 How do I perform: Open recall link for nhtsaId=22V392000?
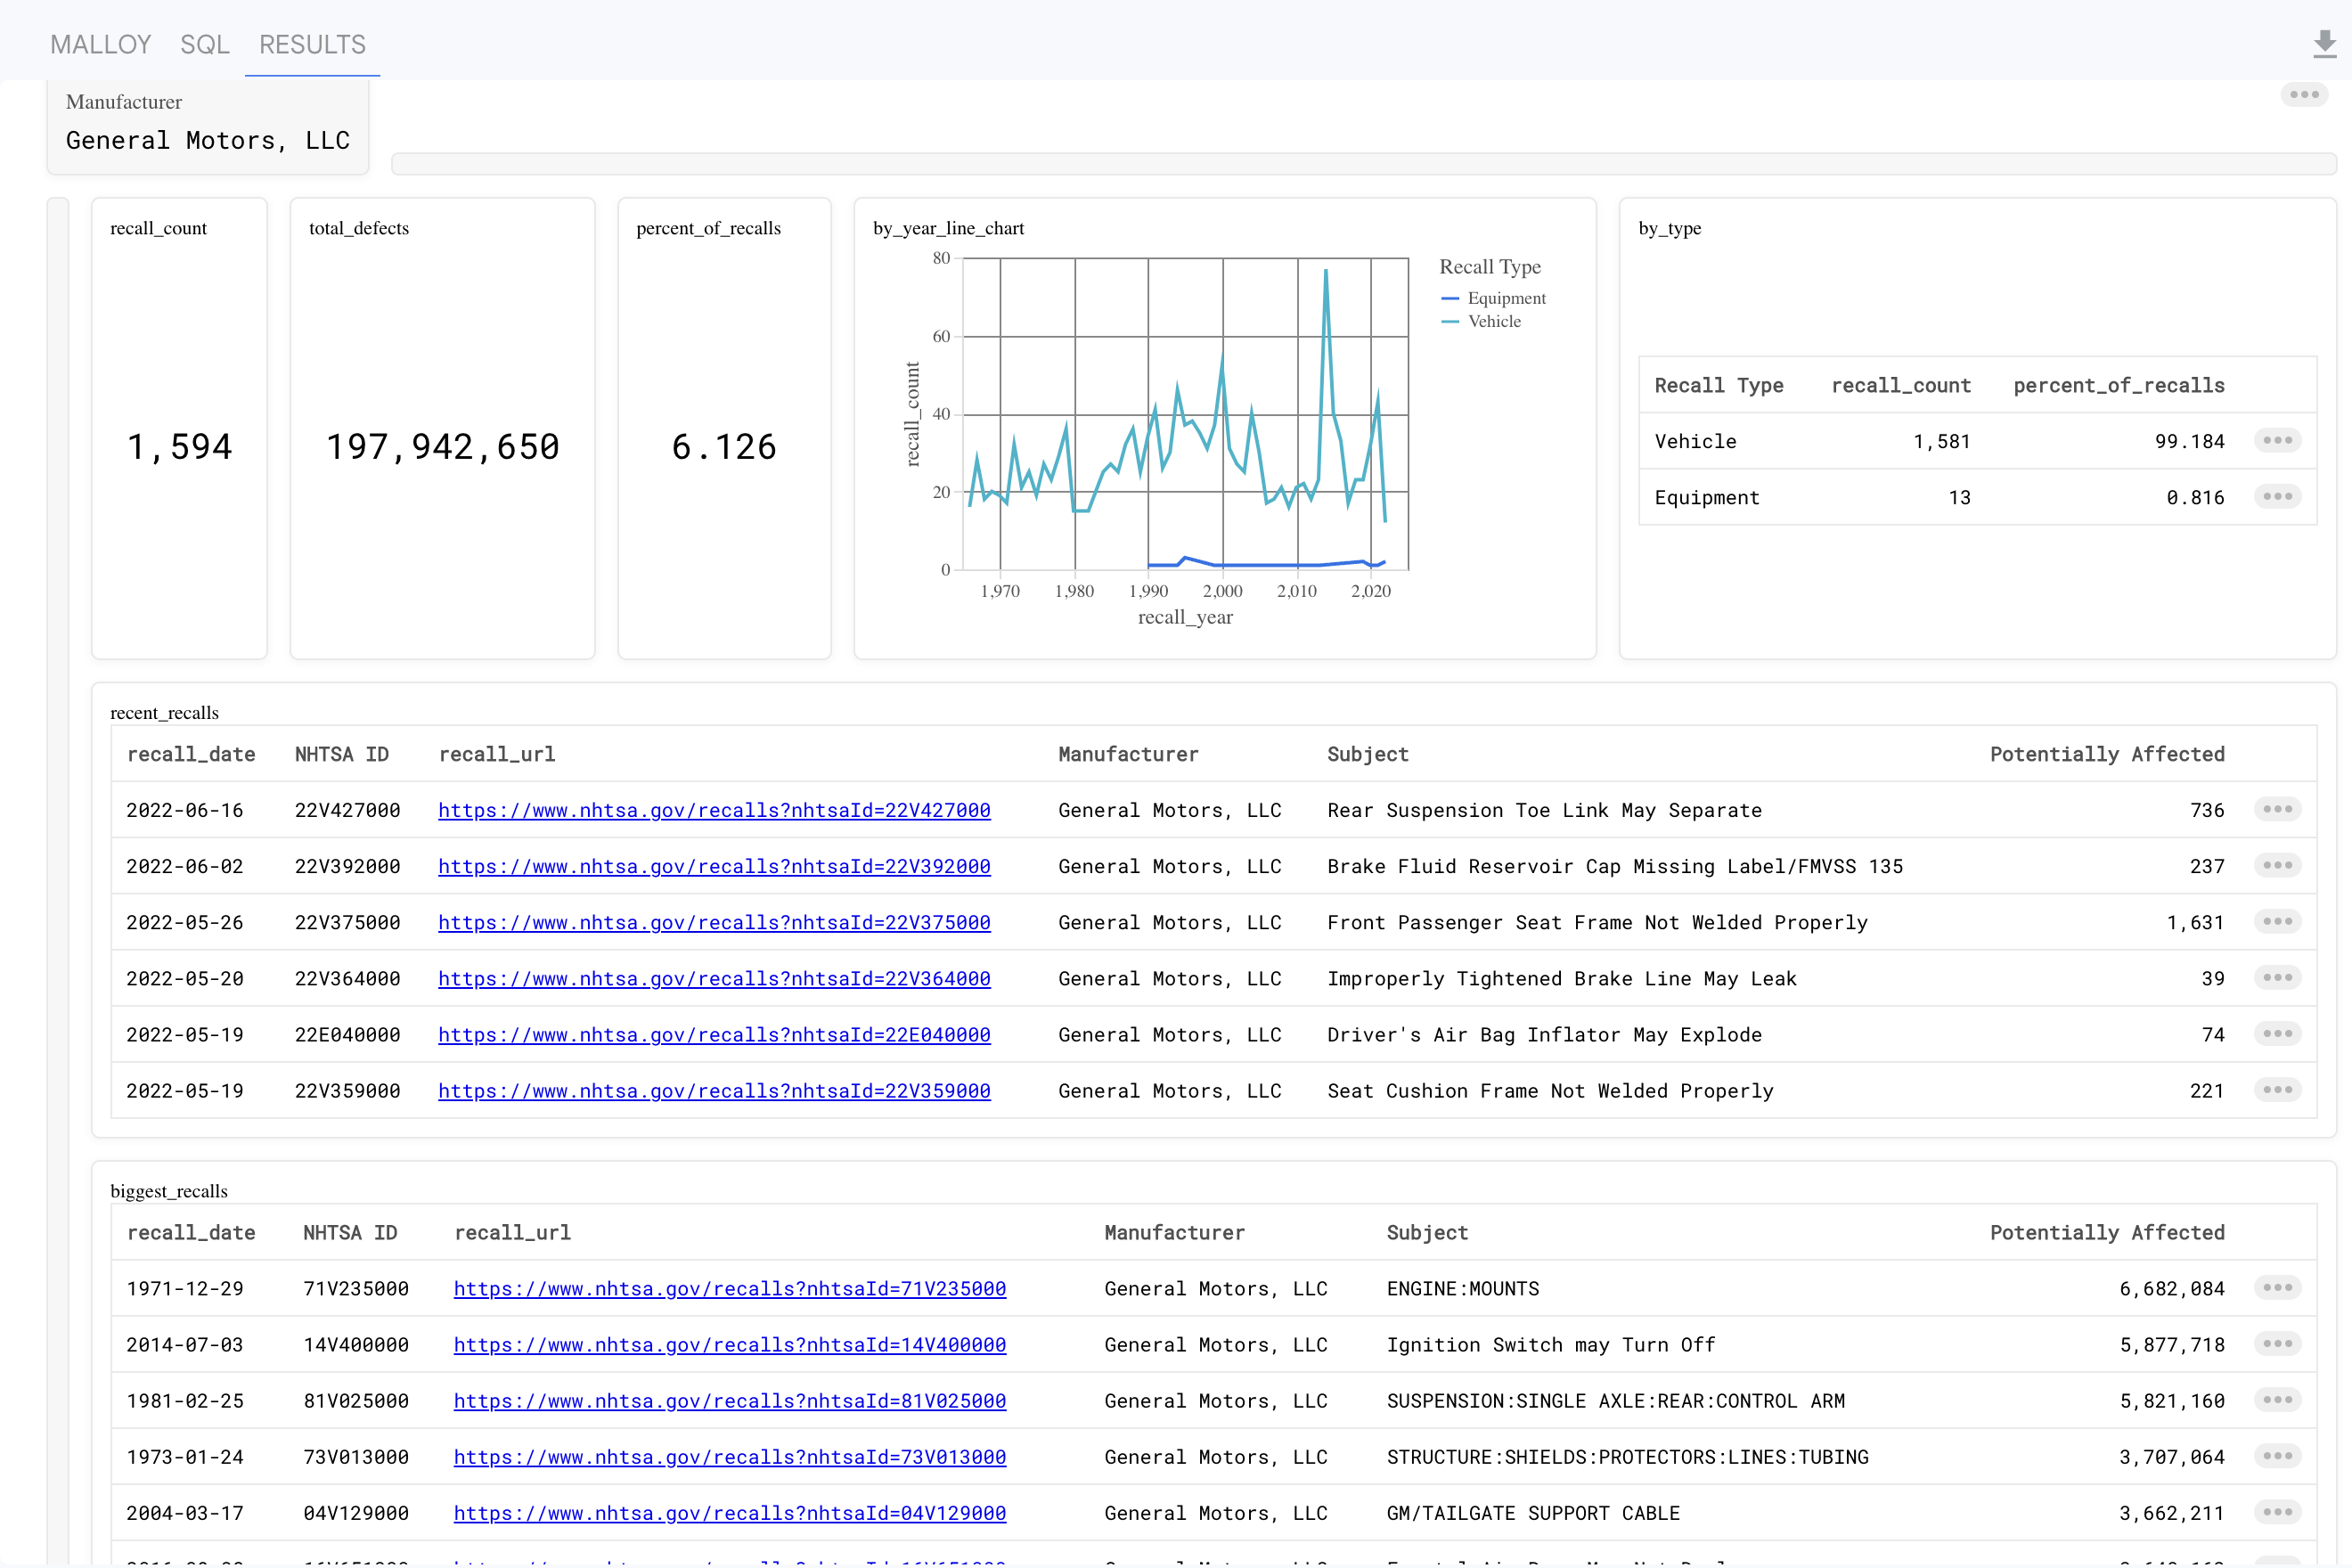[714, 866]
